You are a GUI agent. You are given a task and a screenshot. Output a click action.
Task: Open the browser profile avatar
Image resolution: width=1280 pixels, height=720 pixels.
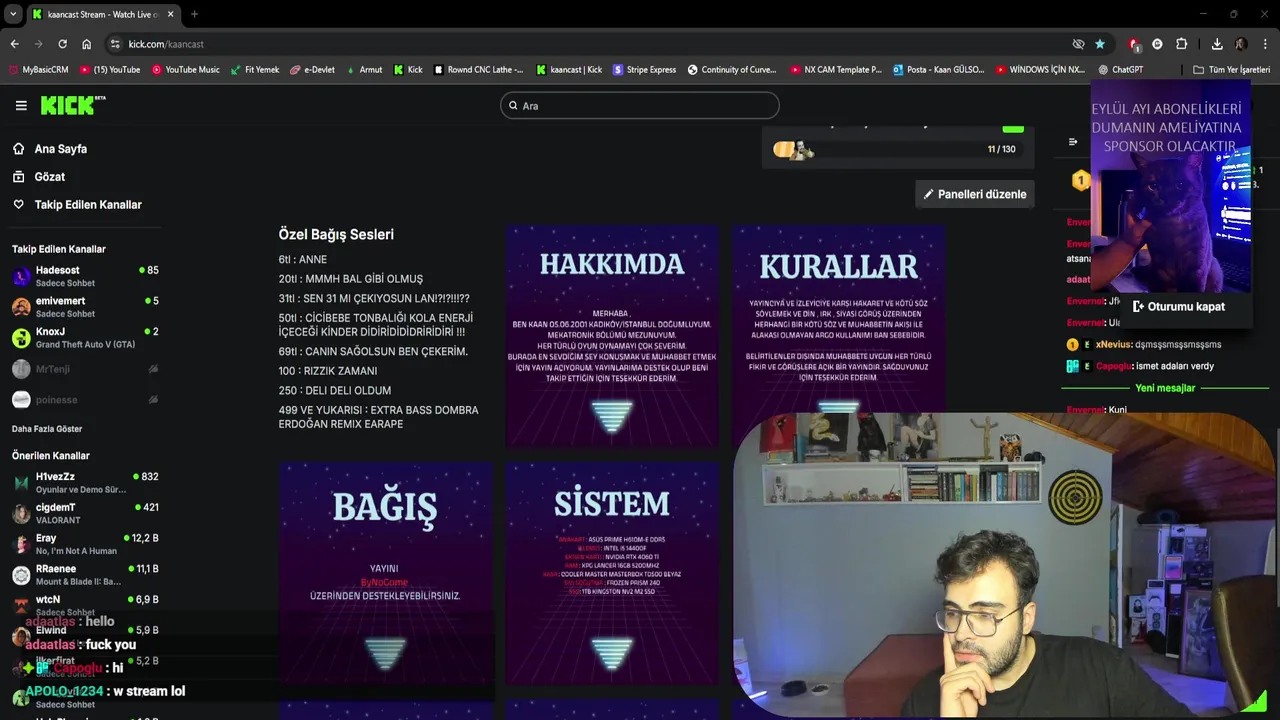1241,44
